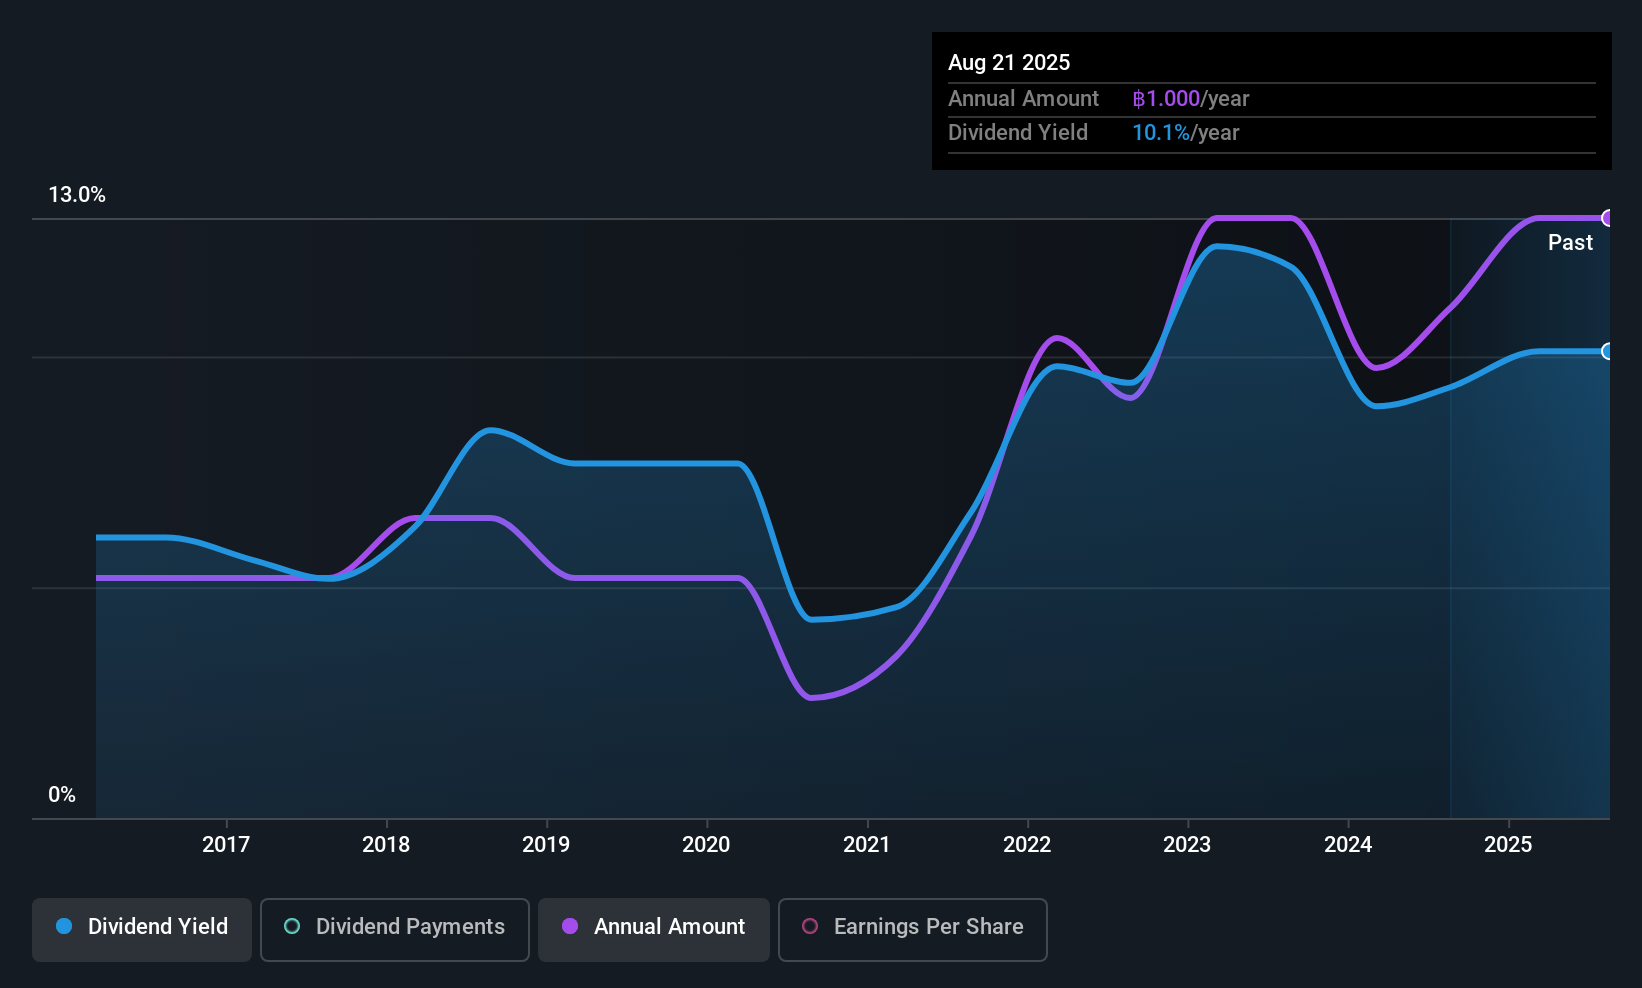Click the Past region label
This screenshot has height=988, width=1642.
coord(1570,242)
